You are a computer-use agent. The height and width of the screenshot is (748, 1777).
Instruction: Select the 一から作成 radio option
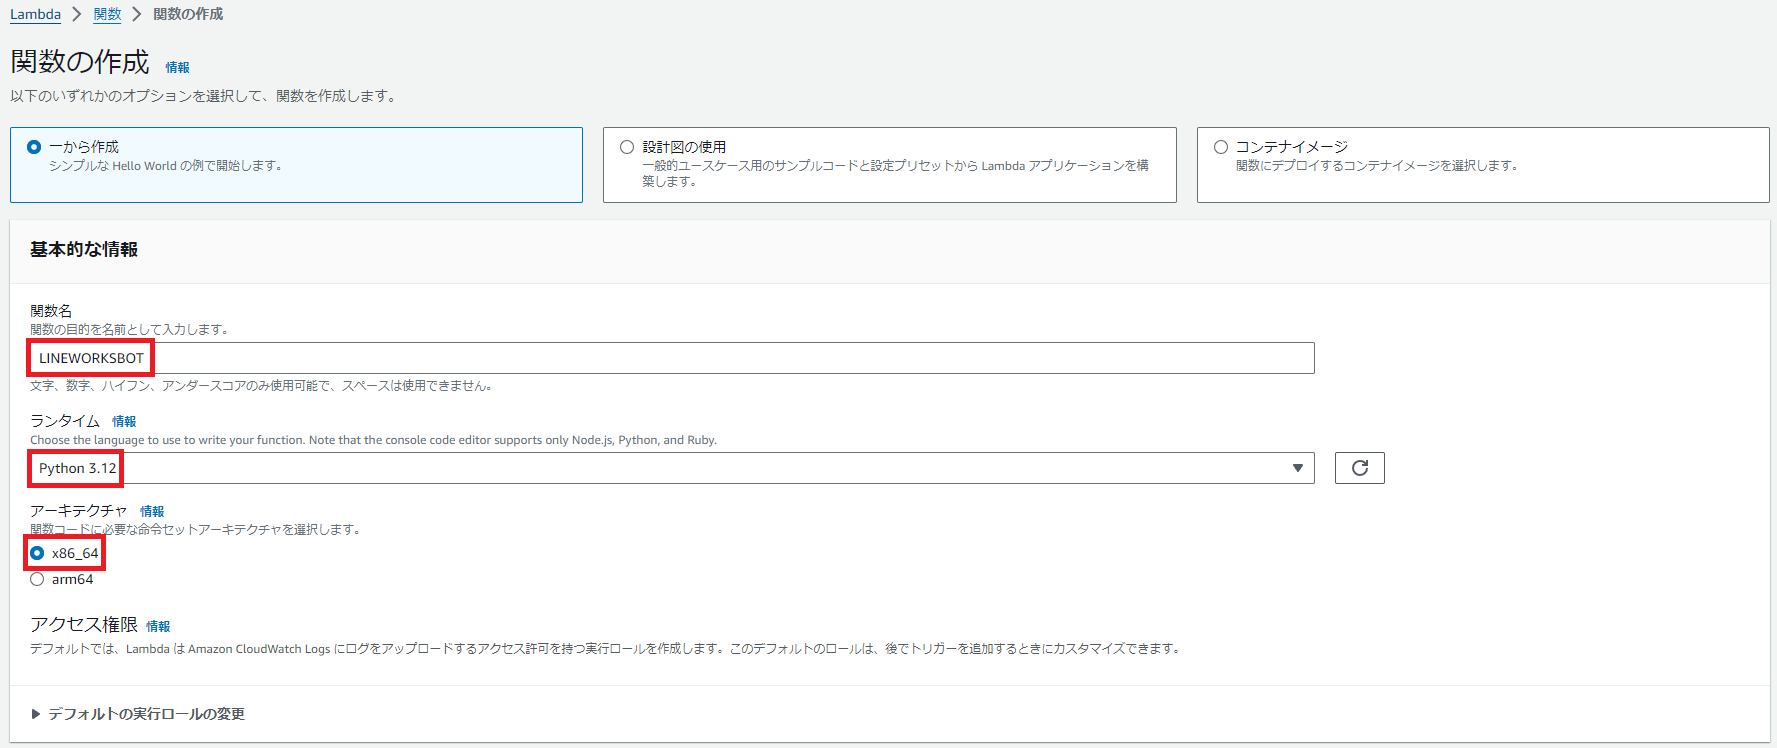coord(34,147)
